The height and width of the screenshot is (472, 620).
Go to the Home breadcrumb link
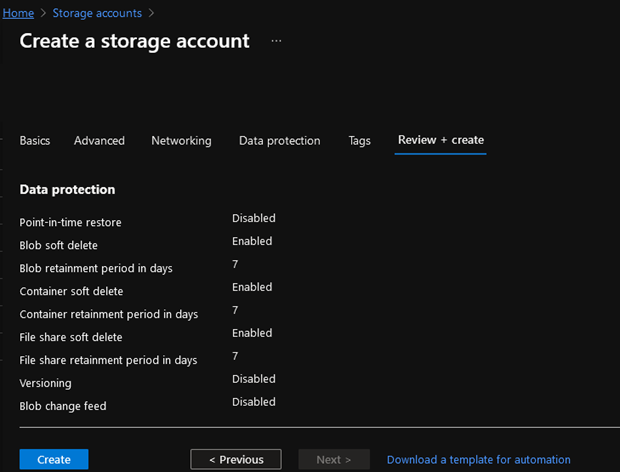pos(17,13)
